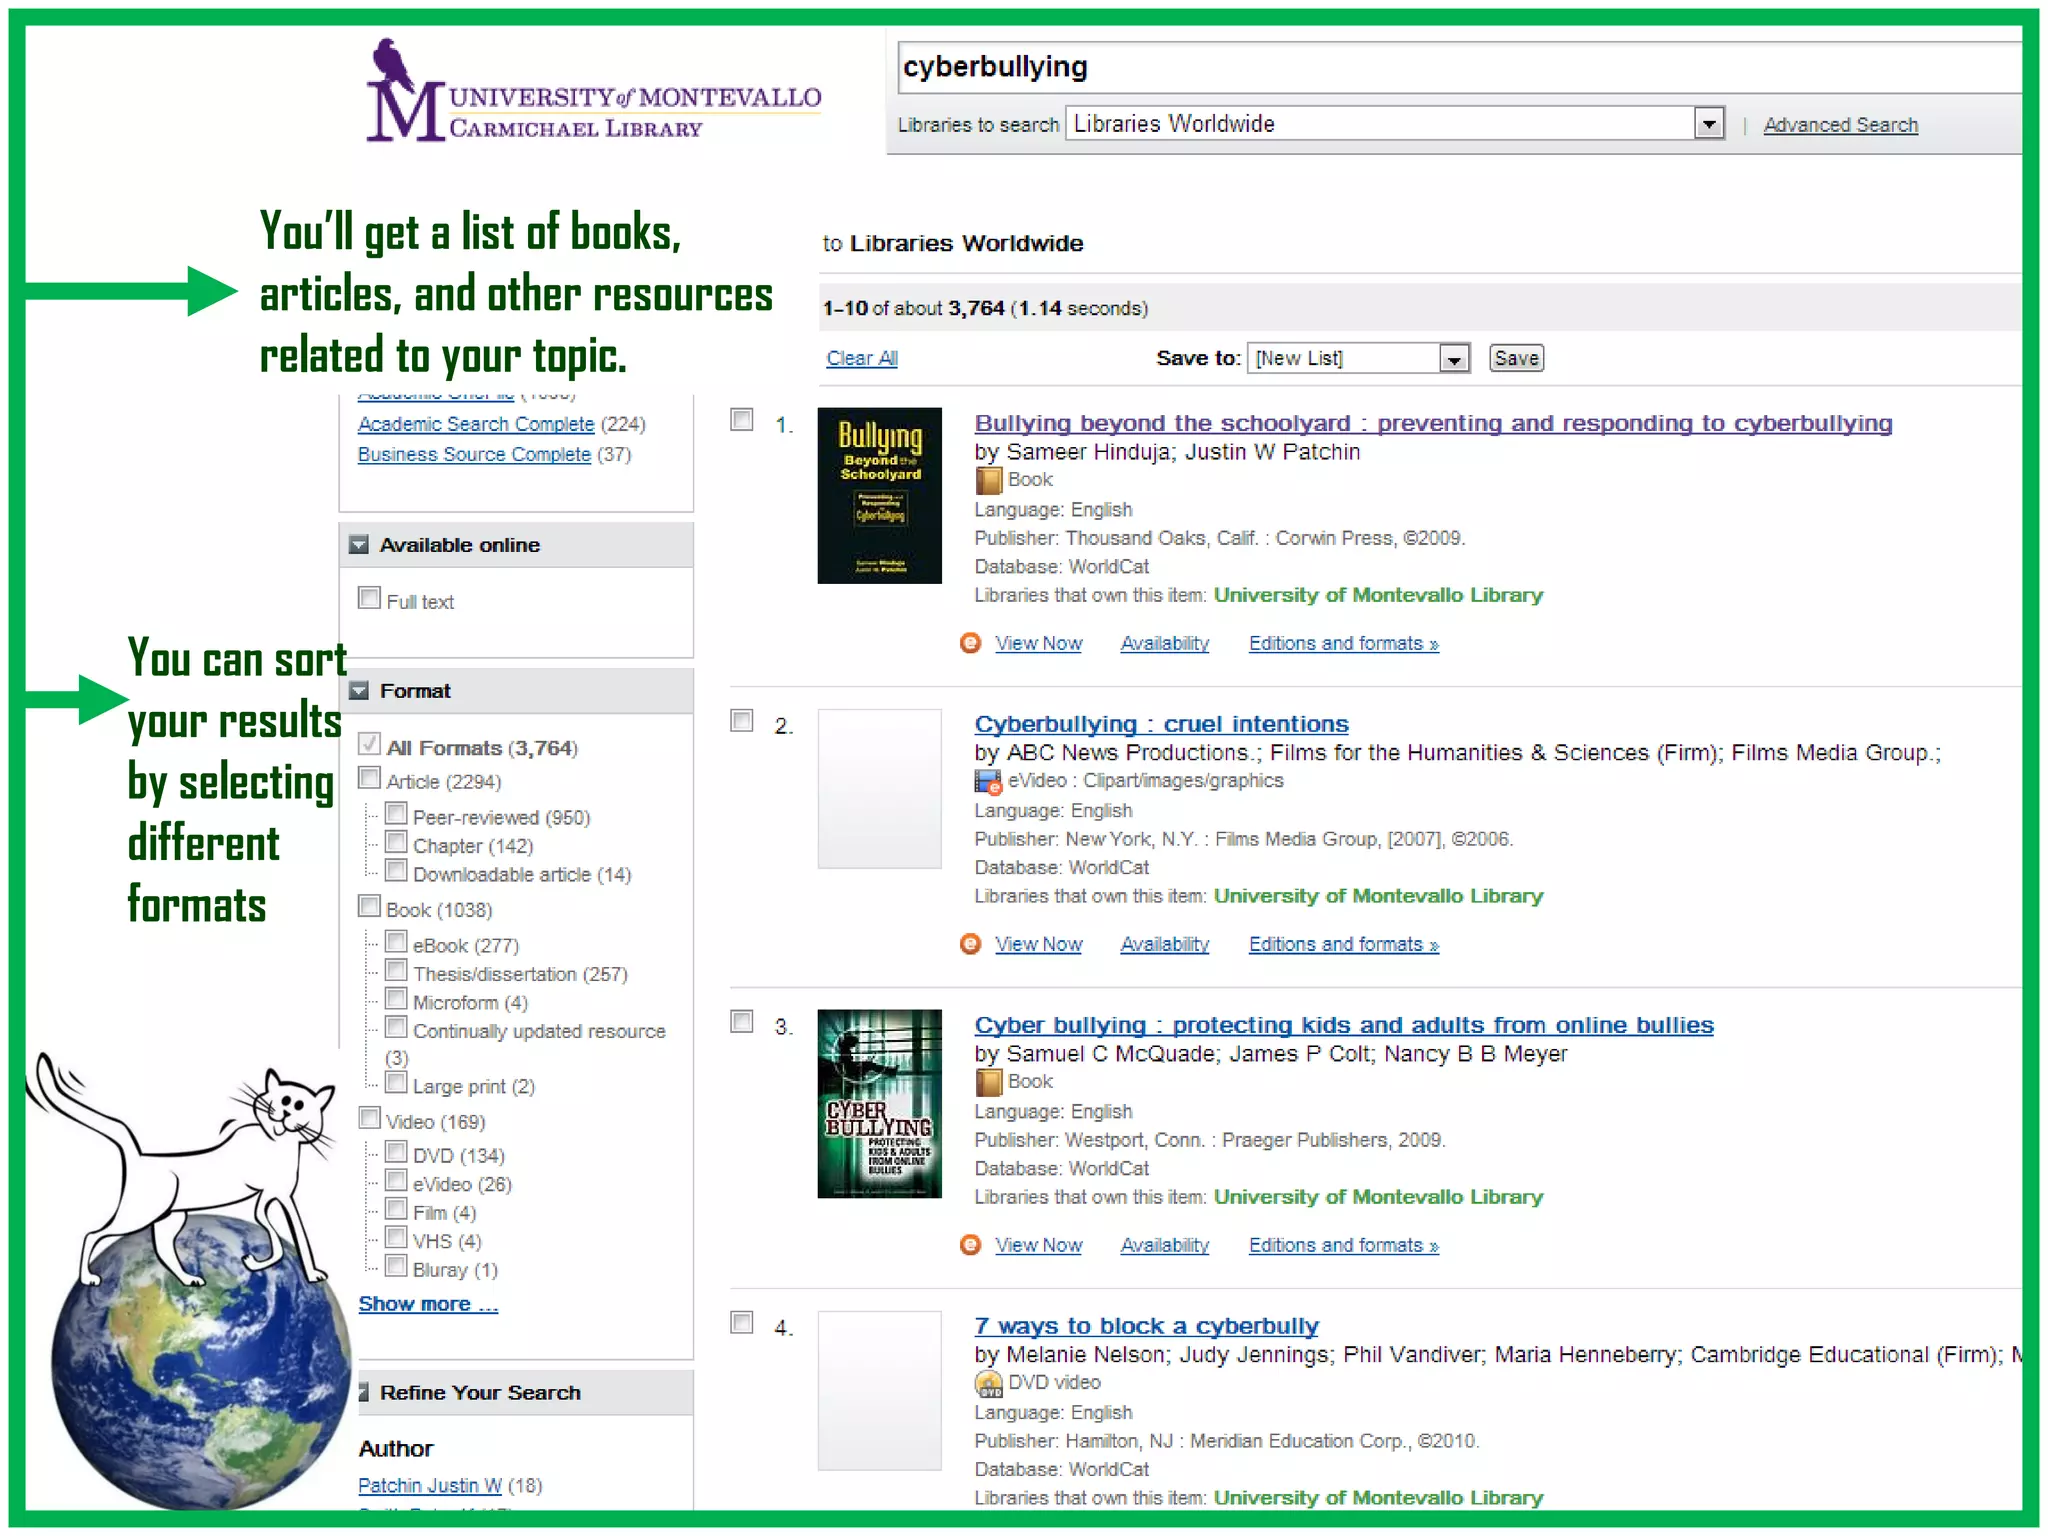Tick the eBook format checkbox
Image resolution: width=2048 pixels, height=1536 pixels.
coord(396,942)
